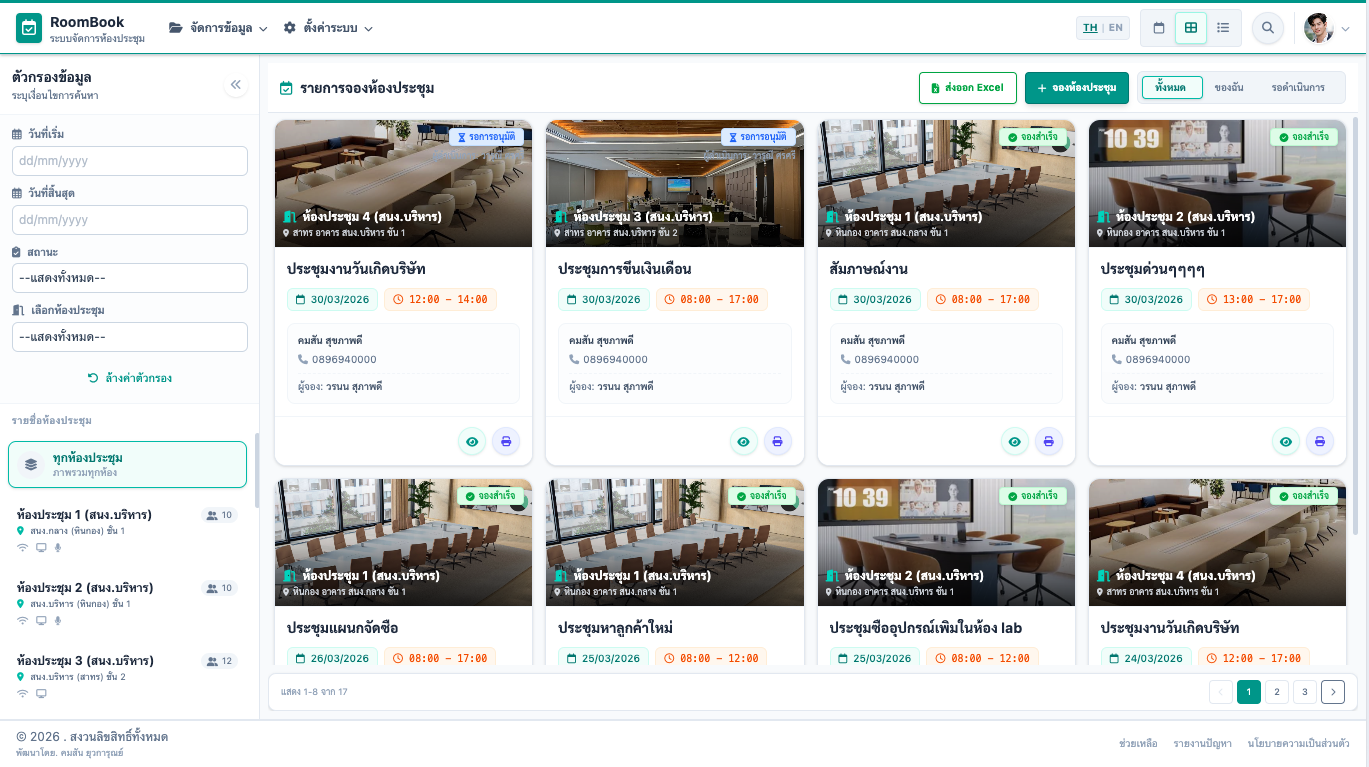The image size is (1369, 767).
Task: Click the 26/03/2026 date chip
Action: pyautogui.click(x=332, y=658)
